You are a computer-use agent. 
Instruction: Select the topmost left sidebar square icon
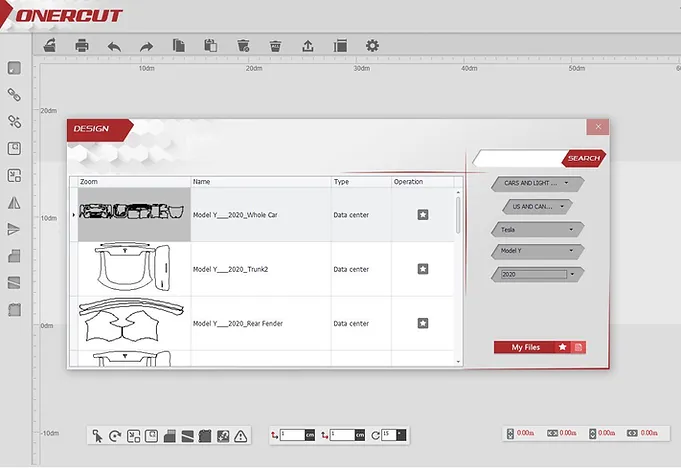click(x=14, y=68)
